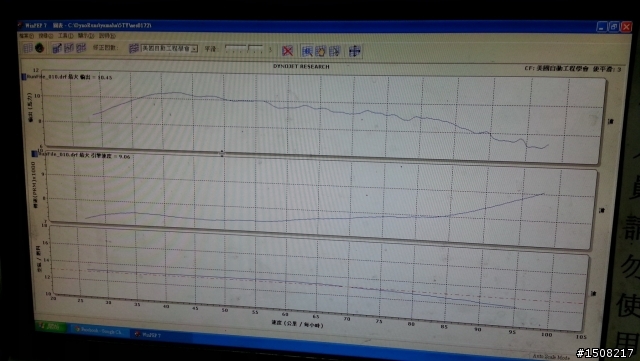Click the correction factor icon beside dropdown

click(133, 49)
